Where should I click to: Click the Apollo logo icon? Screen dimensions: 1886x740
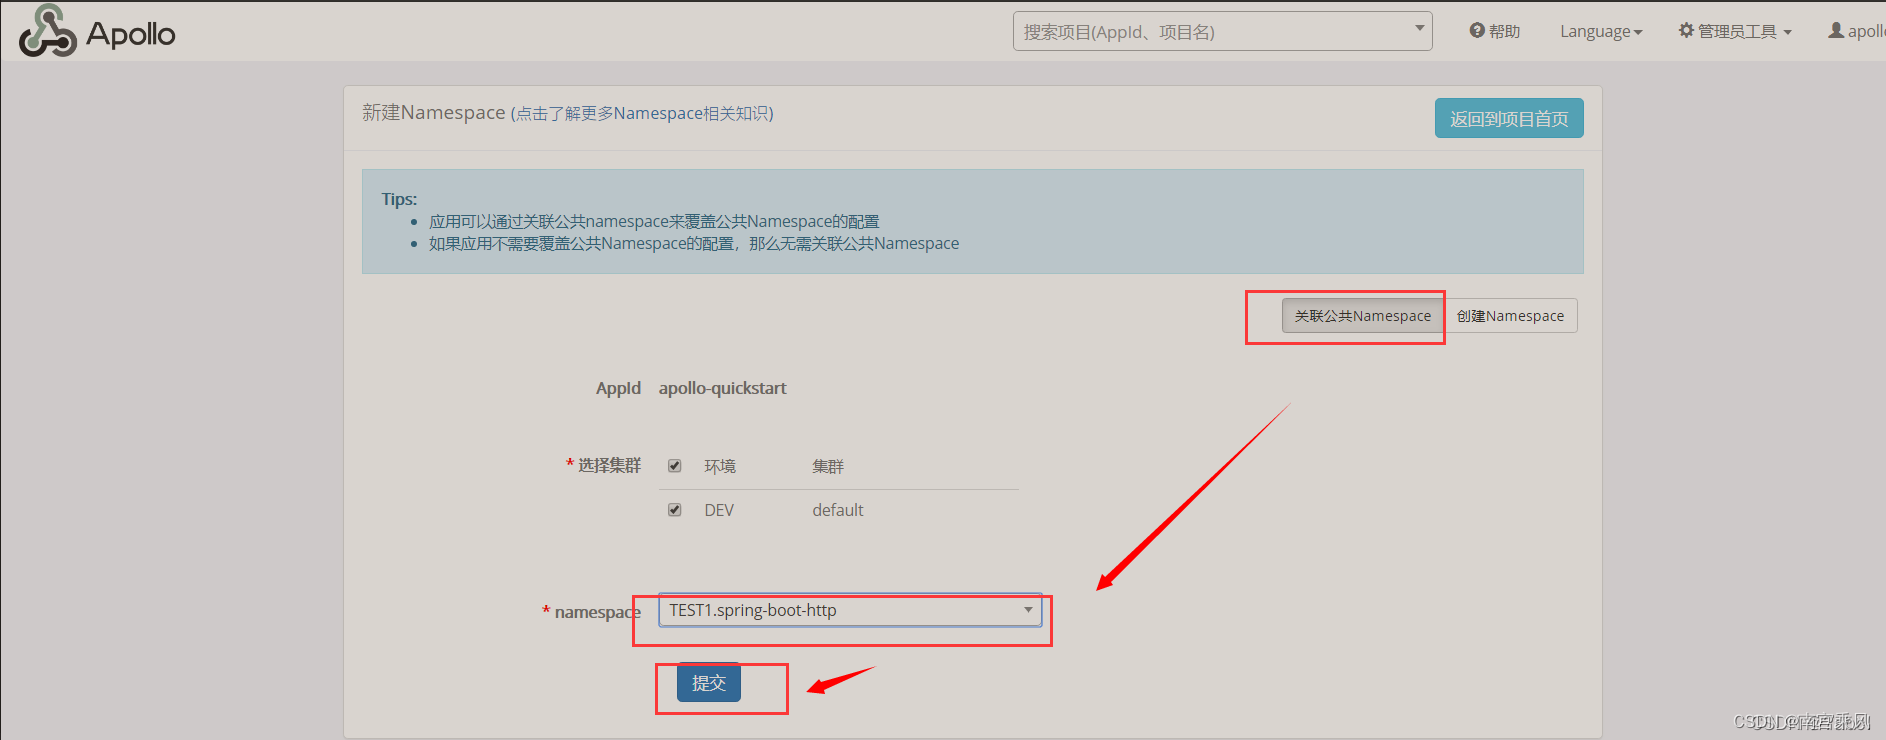[x=47, y=30]
